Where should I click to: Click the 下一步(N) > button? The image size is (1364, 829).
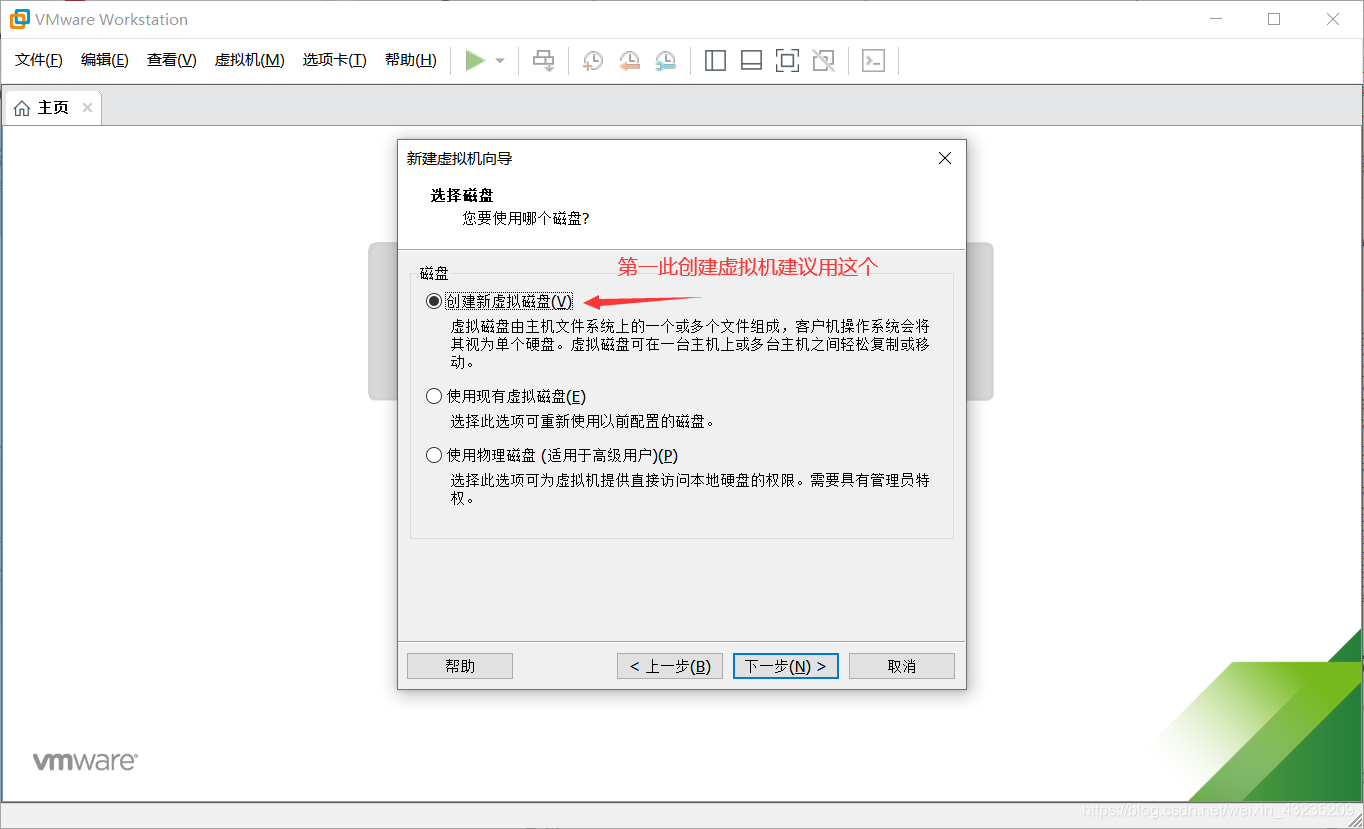(786, 666)
